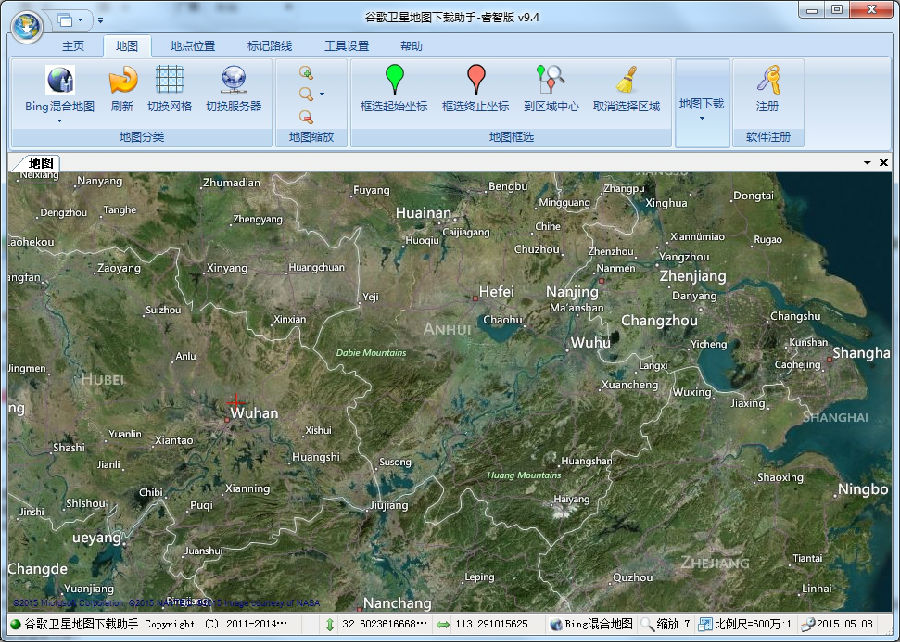
Task: Click the Huang Mountains label
Action: [524, 475]
